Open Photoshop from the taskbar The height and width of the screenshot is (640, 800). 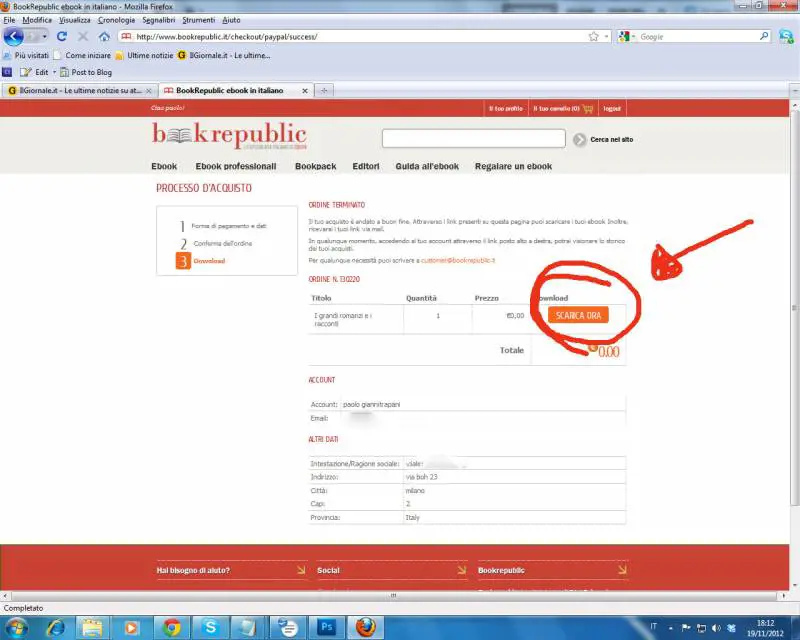[327, 627]
